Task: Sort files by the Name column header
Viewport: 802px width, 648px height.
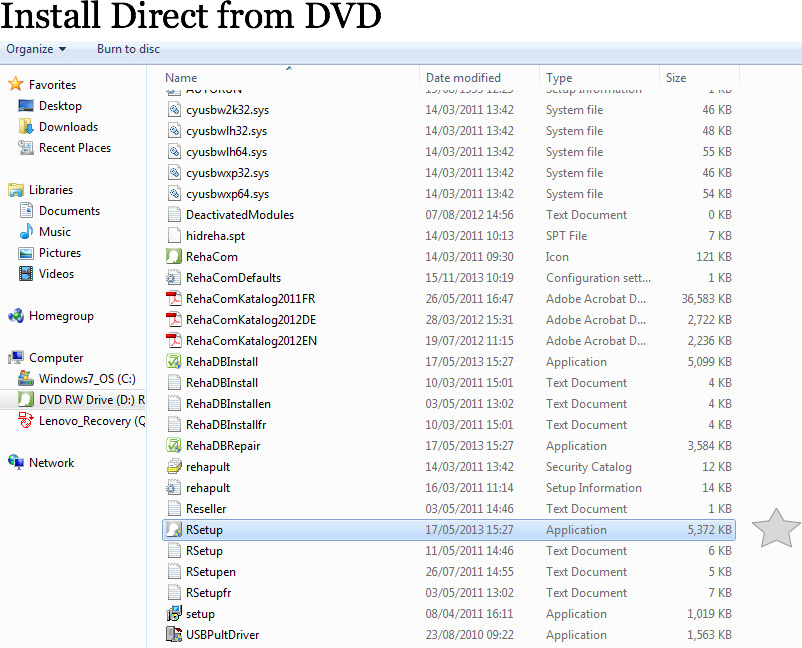Action: pyautogui.click(x=181, y=78)
